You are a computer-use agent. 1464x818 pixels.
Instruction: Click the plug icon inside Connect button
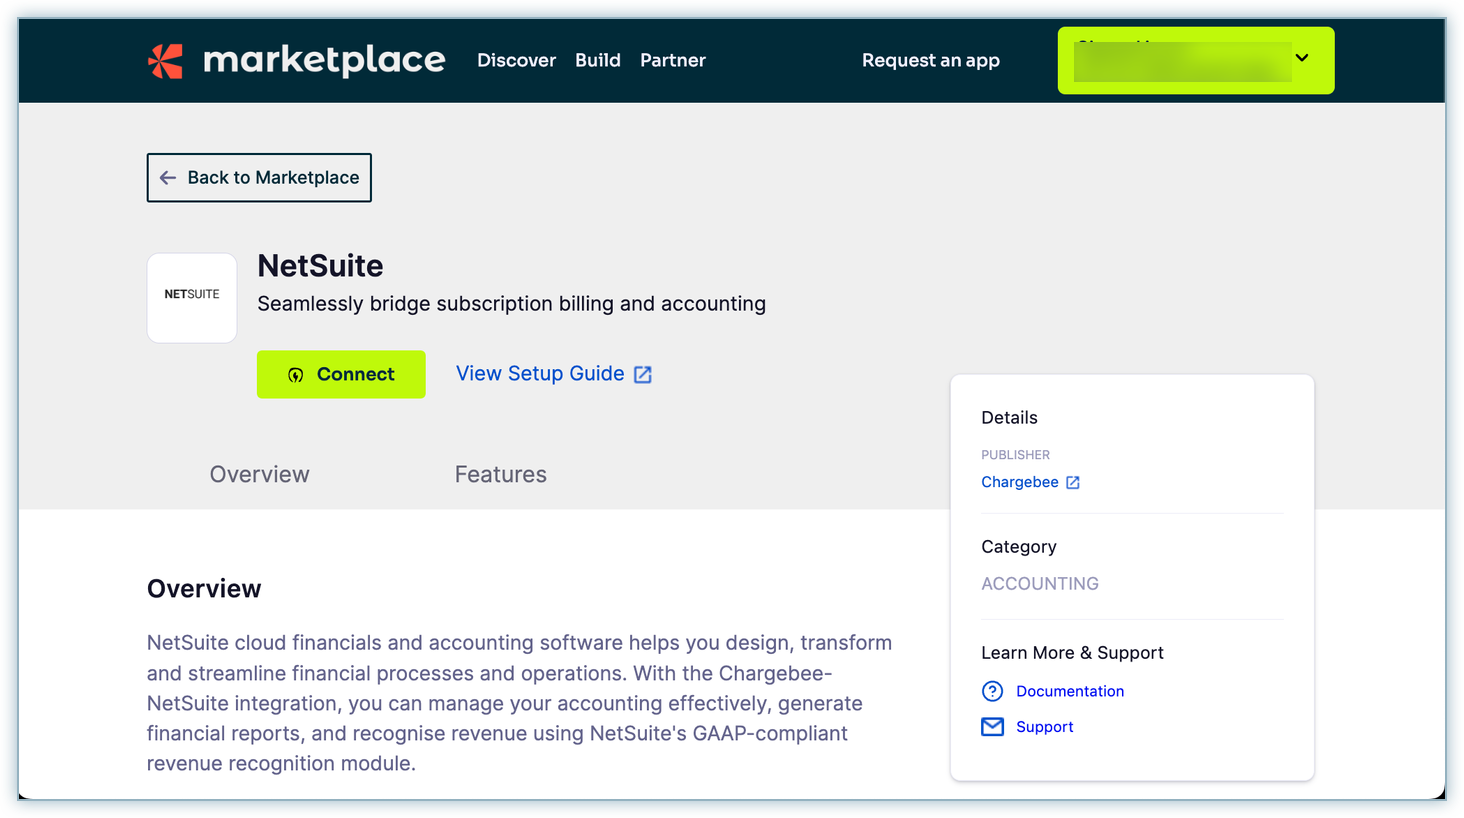(296, 375)
